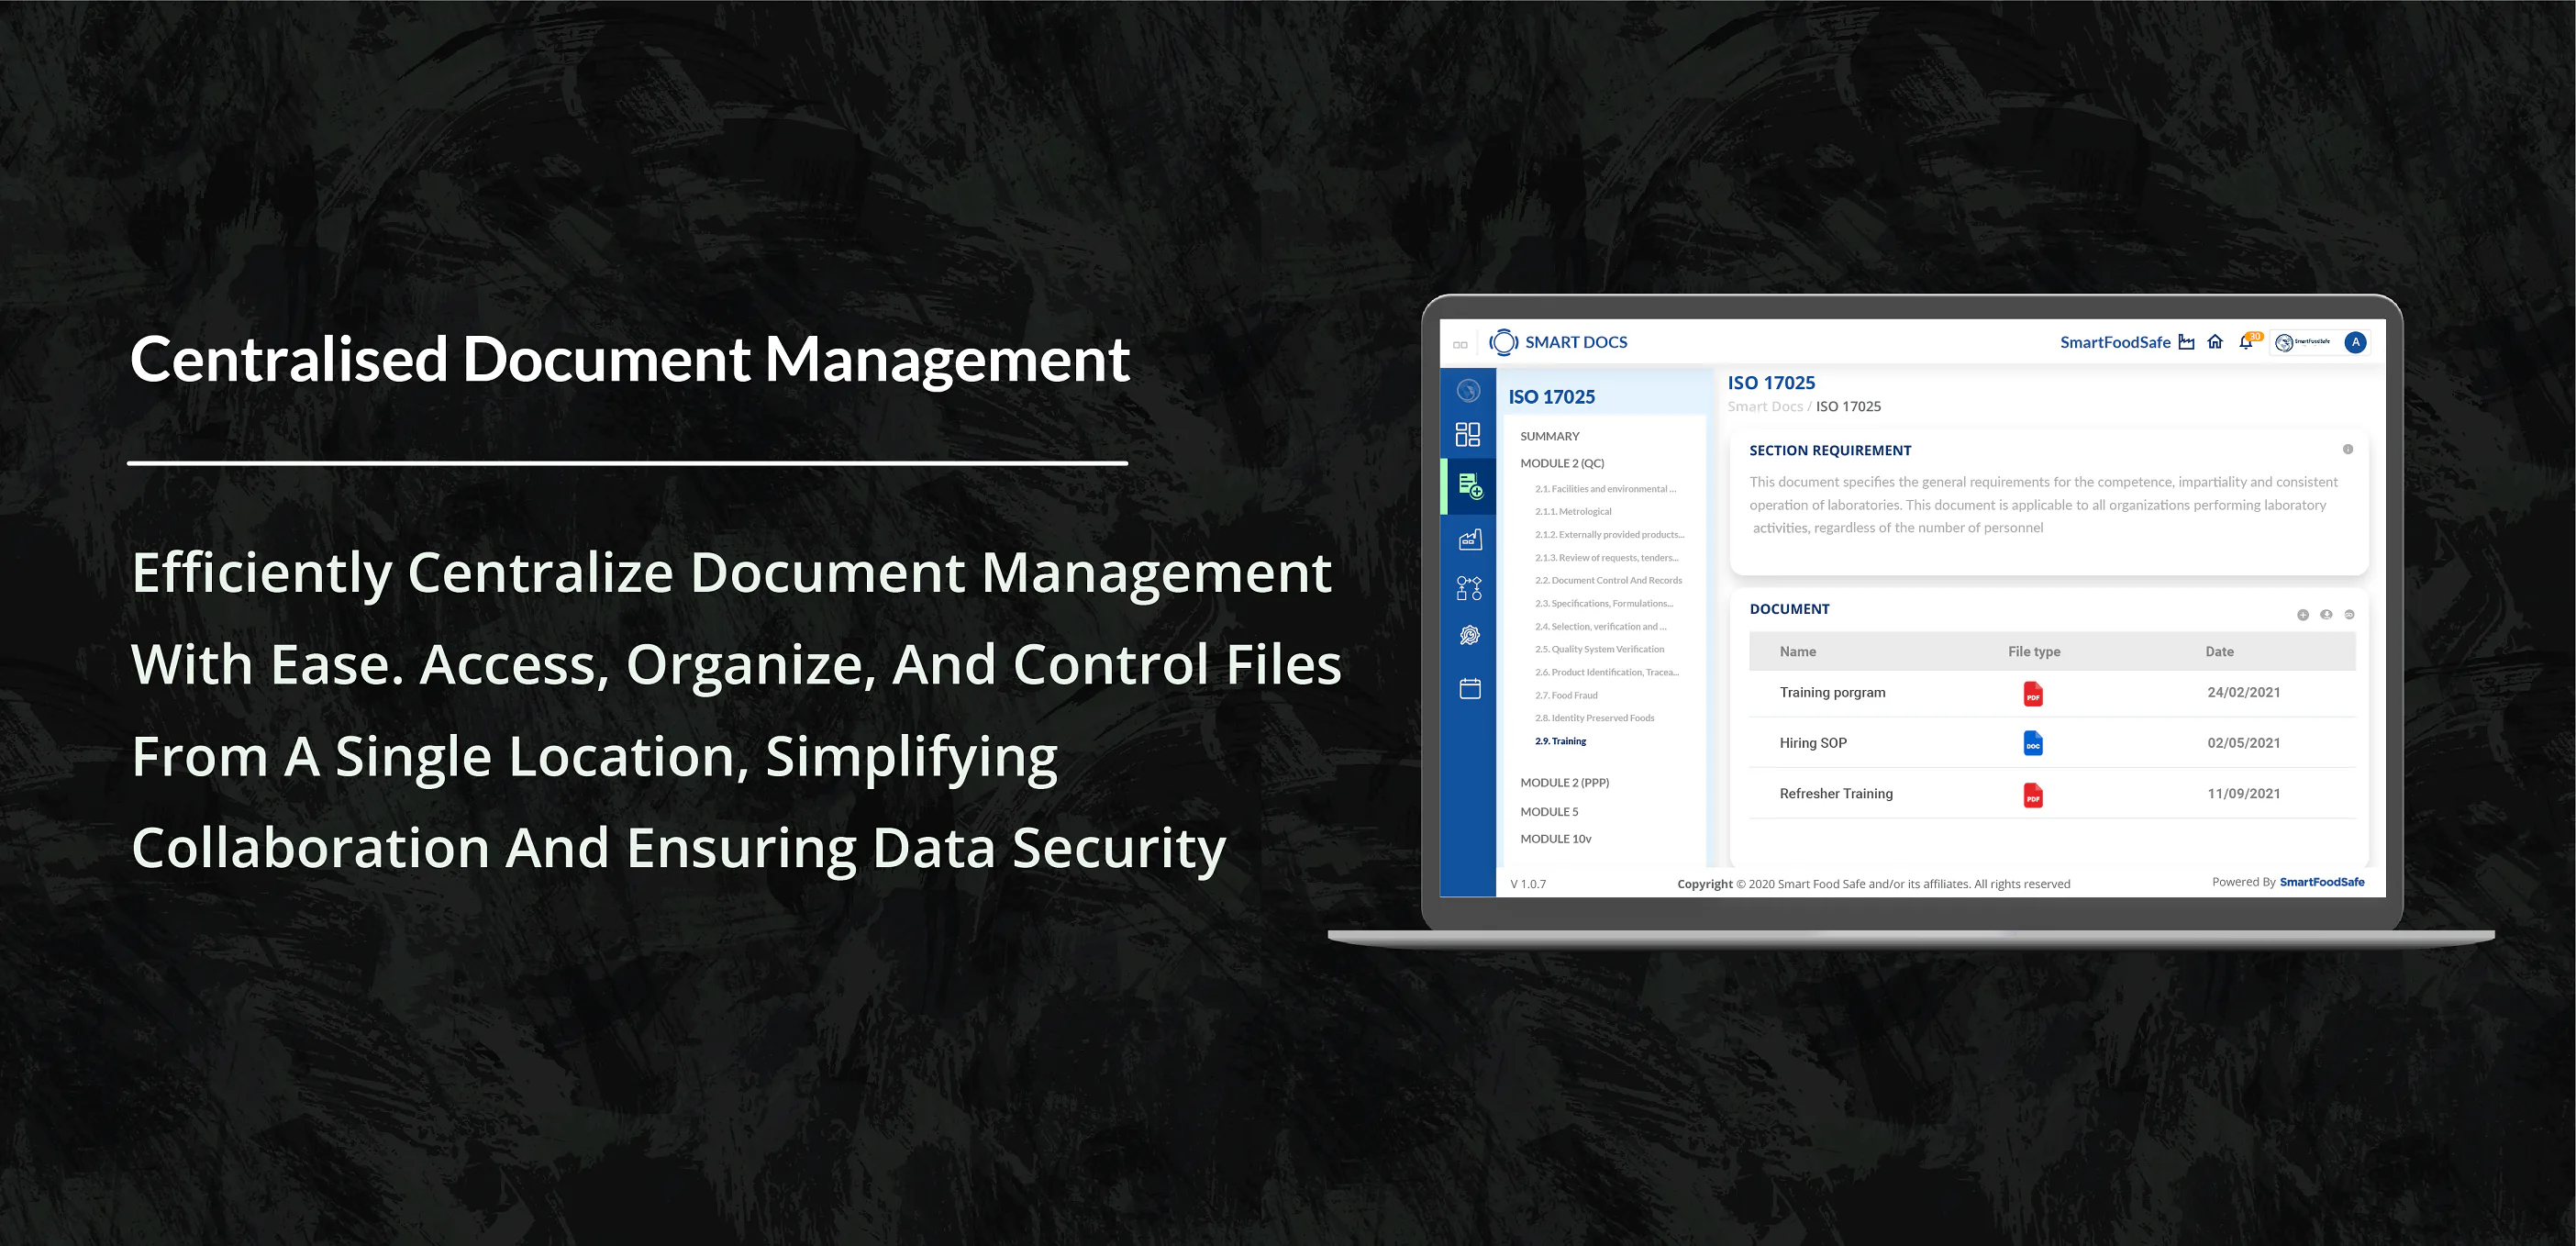Click the factory icon next to SmartFoodSafe

click(2186, 342)
